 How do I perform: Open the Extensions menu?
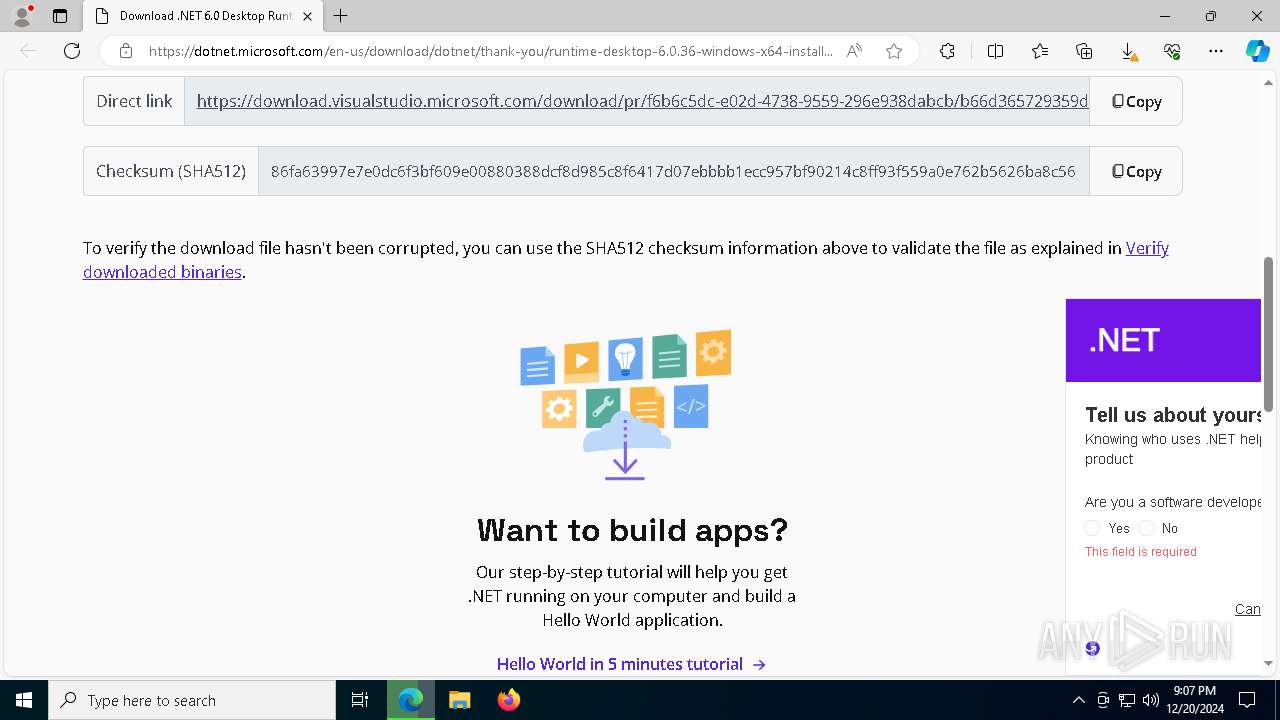[x=947, y=51]
